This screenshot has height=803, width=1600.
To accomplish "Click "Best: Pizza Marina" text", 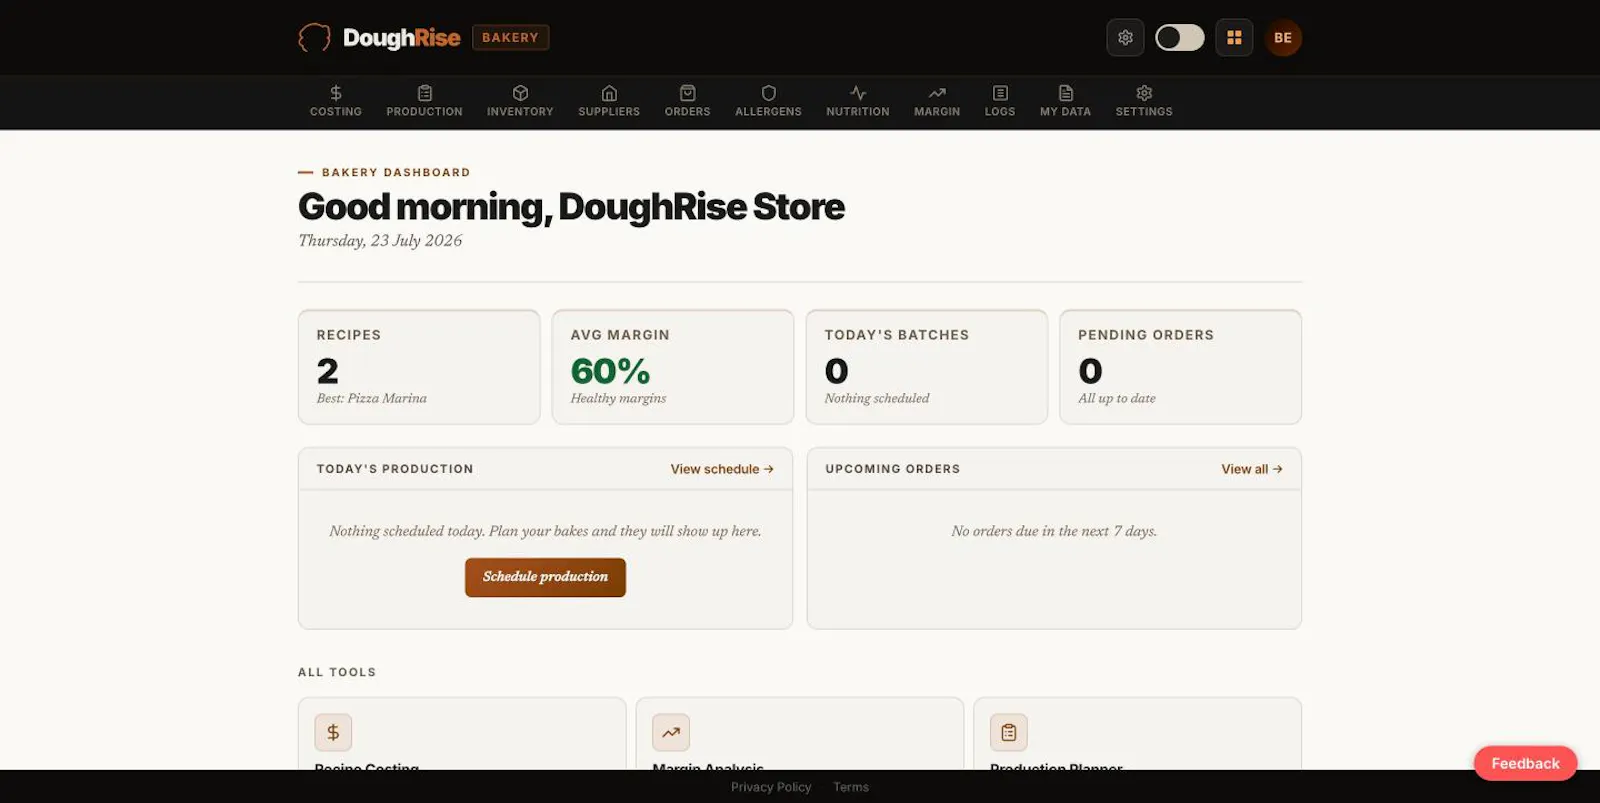I will 371,398.
